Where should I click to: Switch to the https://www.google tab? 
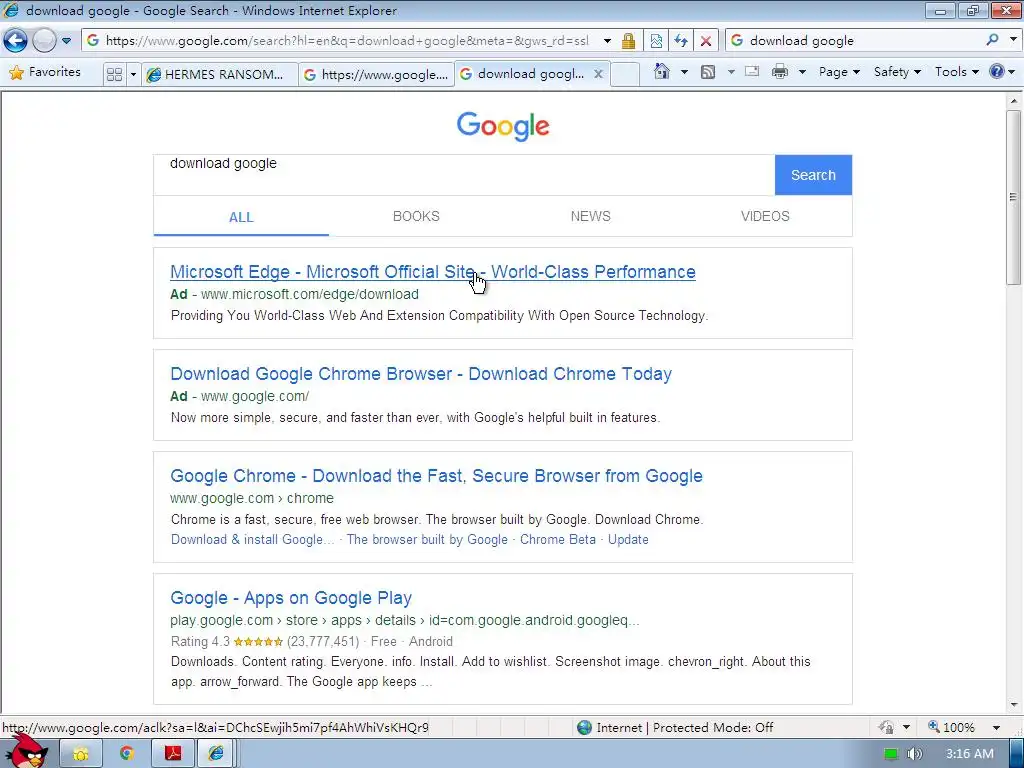pyautogui.click(x=376, y=74)
